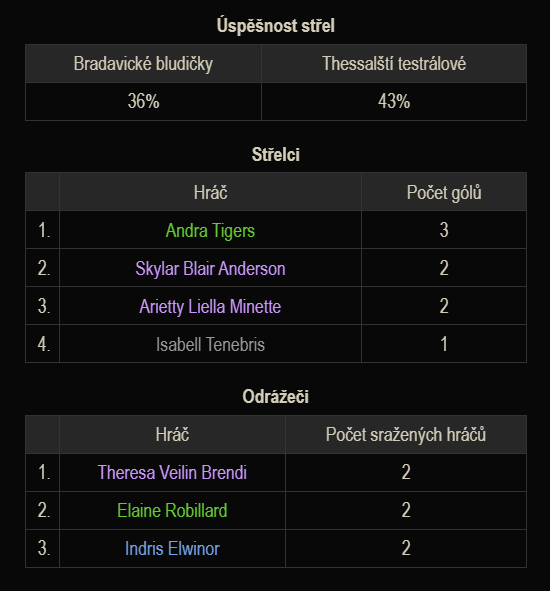Open Arietty Liella Minette profile link
This screenshot has height=591, width=550.
tap(210, 306)
